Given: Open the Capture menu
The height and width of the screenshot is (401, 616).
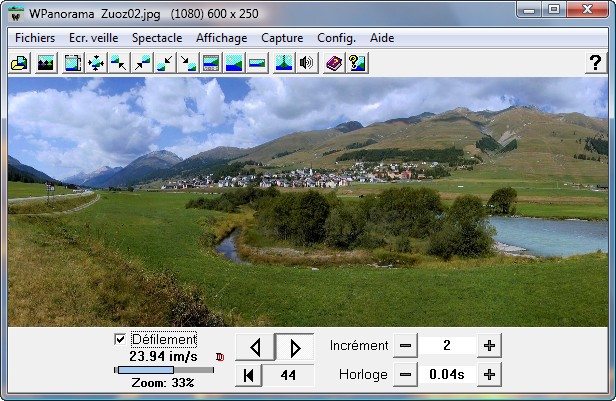Looking at the screenshot, I should (282, 38).
